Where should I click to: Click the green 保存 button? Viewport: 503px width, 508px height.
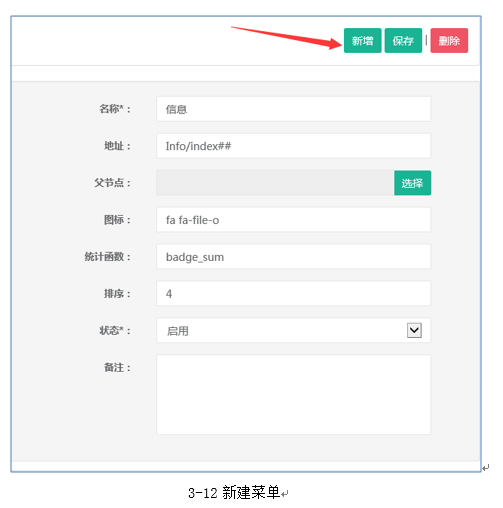pyautogui.click(x=403, y=41)
